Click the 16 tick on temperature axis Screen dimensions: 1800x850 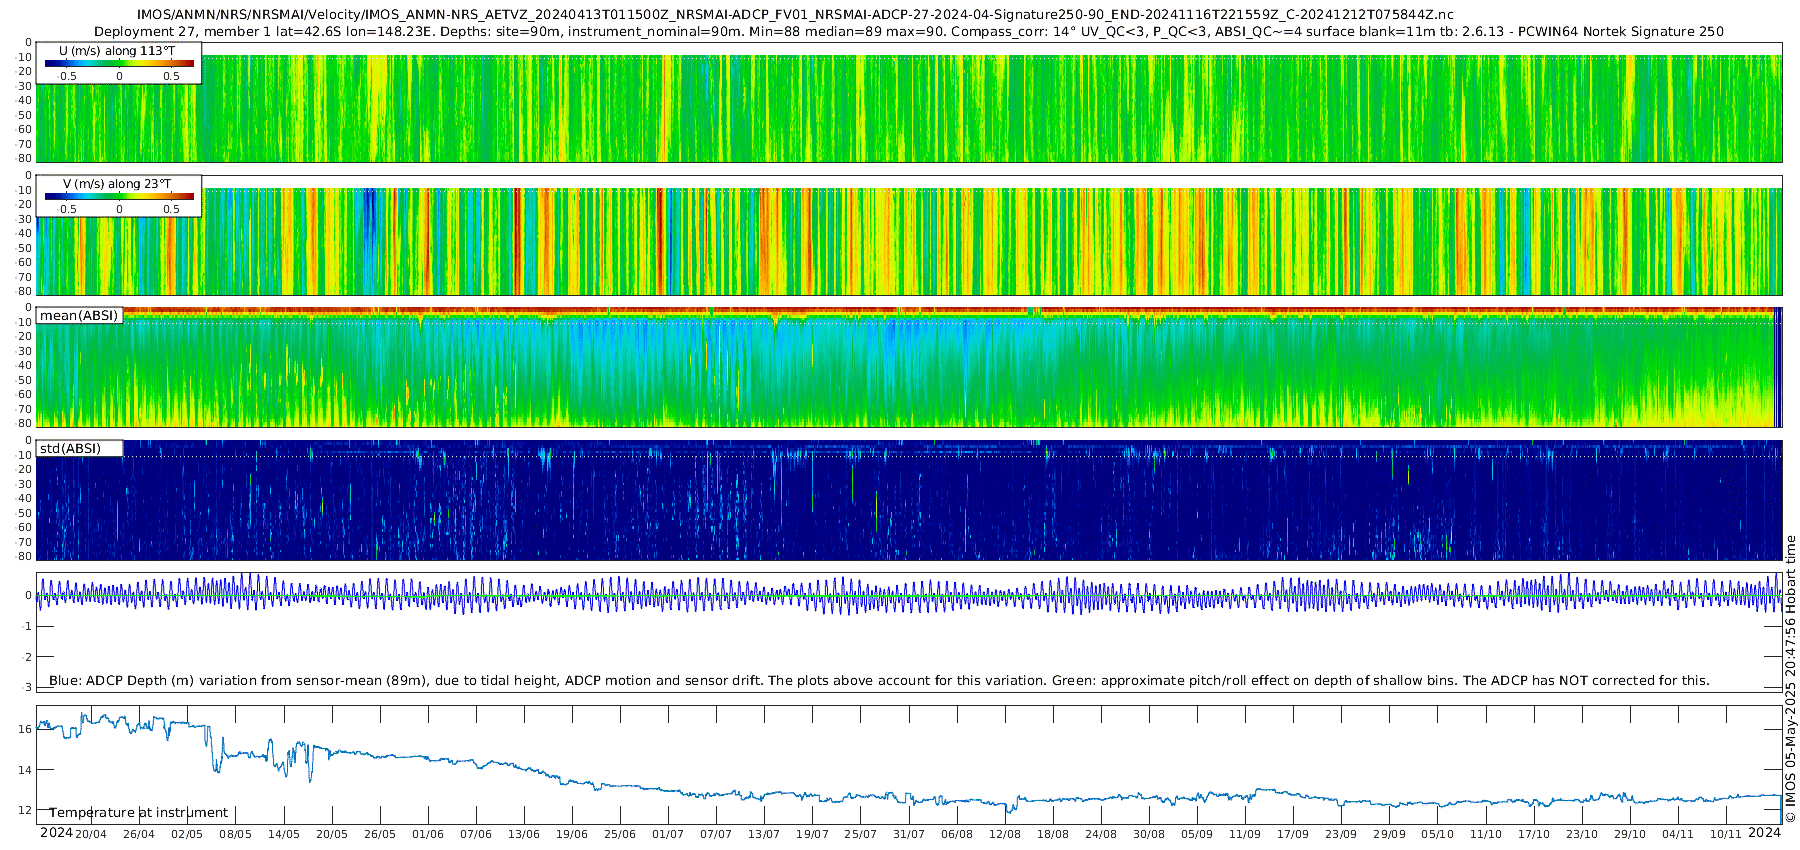pyautogui.click(x=25, y=730)
